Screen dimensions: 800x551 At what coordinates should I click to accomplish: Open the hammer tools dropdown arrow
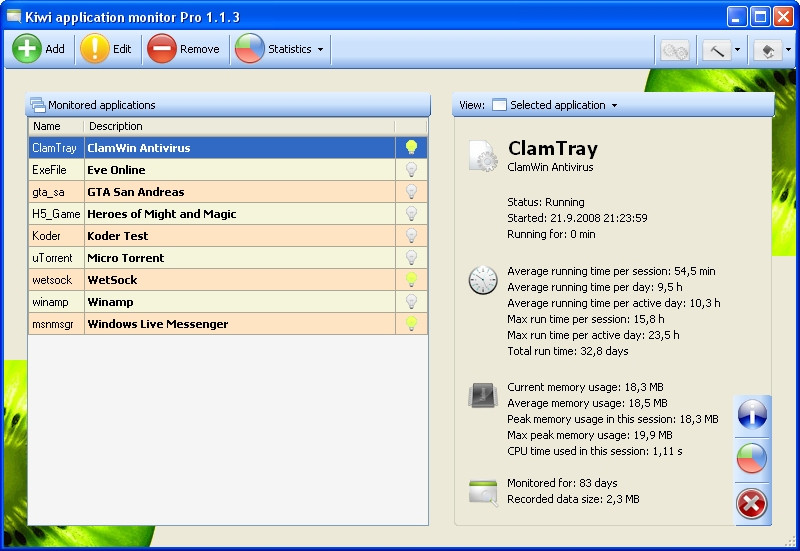pyautogui.click(x=737, y=50)
